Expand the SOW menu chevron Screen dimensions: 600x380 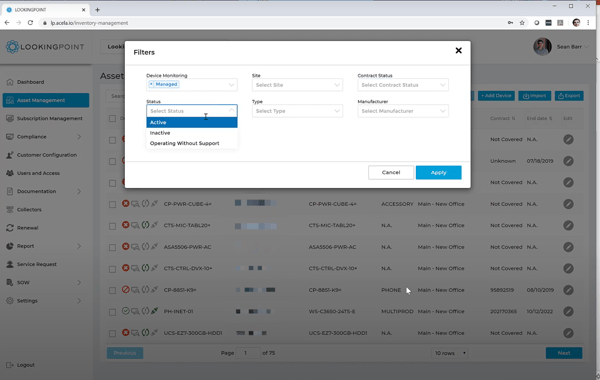coord(79,282)
